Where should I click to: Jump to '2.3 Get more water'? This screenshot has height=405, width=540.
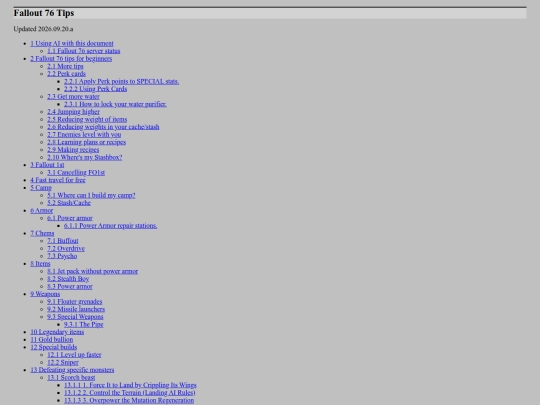[73, 96]
